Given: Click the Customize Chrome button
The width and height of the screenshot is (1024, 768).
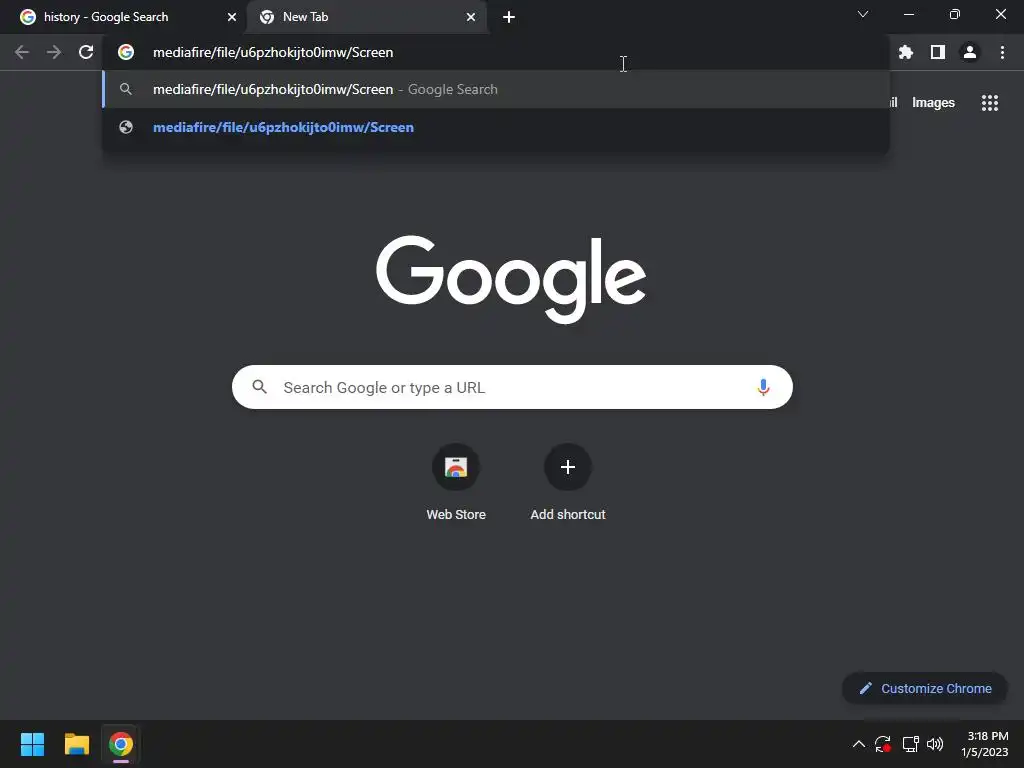Looking at the screenshot, I should pyautogui.click(x=925, y=688).
